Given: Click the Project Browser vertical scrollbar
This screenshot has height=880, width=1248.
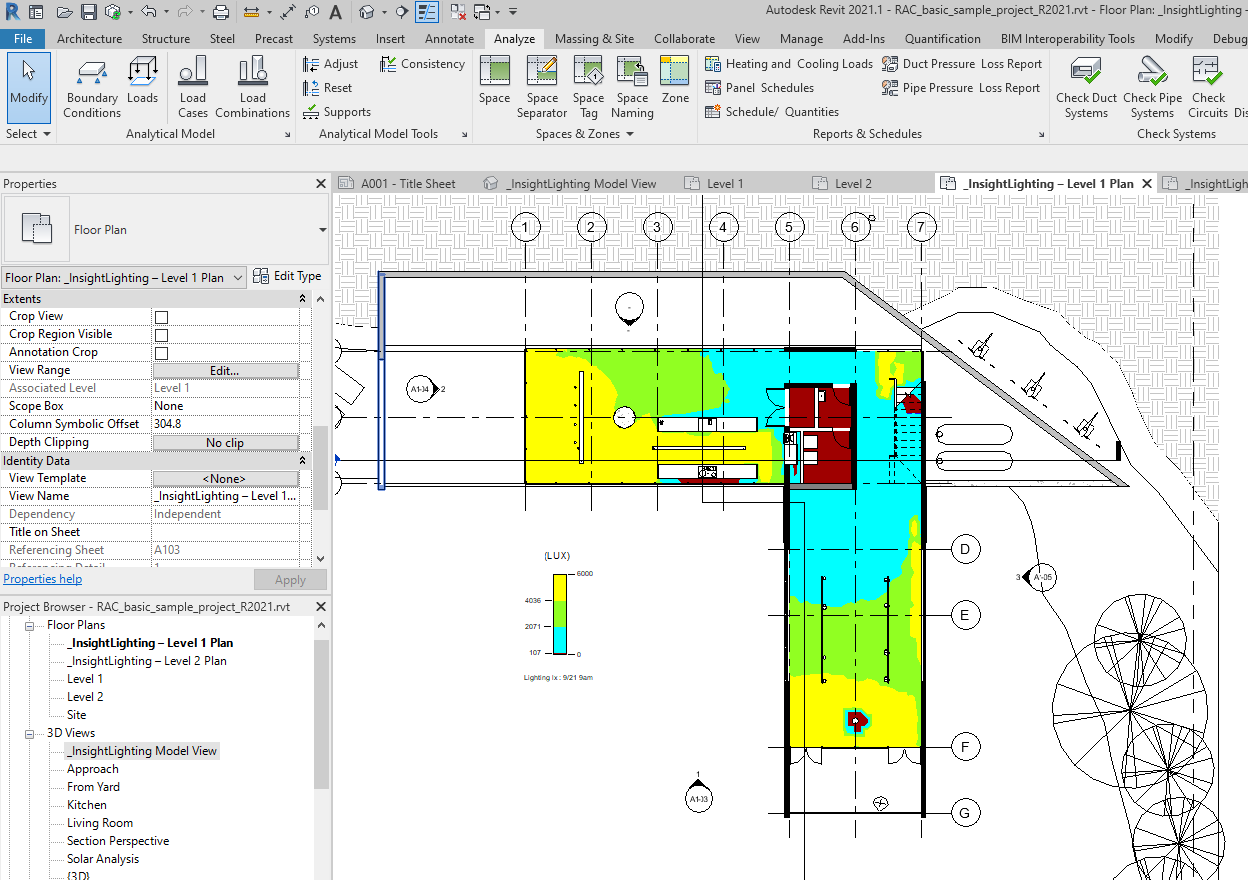Looking at the screenshot, I should tap(321, 714).
